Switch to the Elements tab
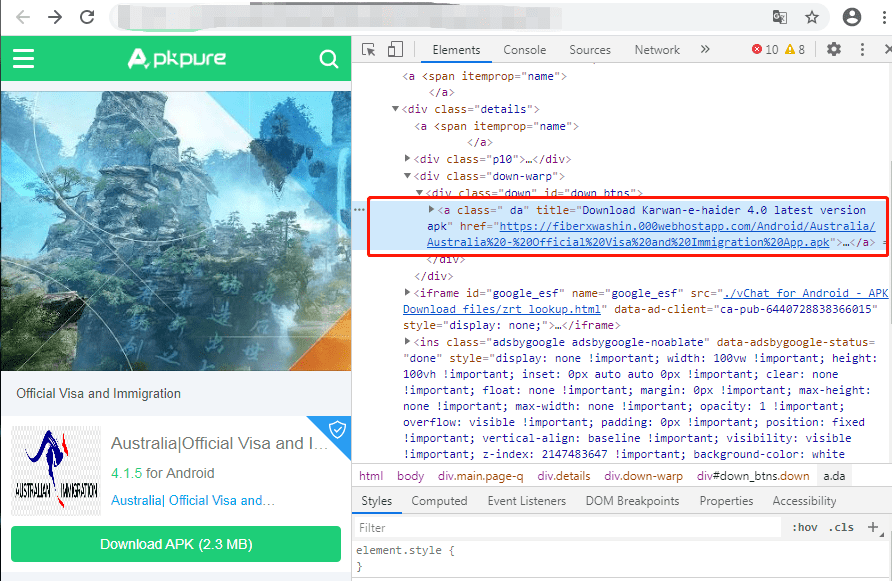Screen dimensions: 892x581 [x=456, y=50]
